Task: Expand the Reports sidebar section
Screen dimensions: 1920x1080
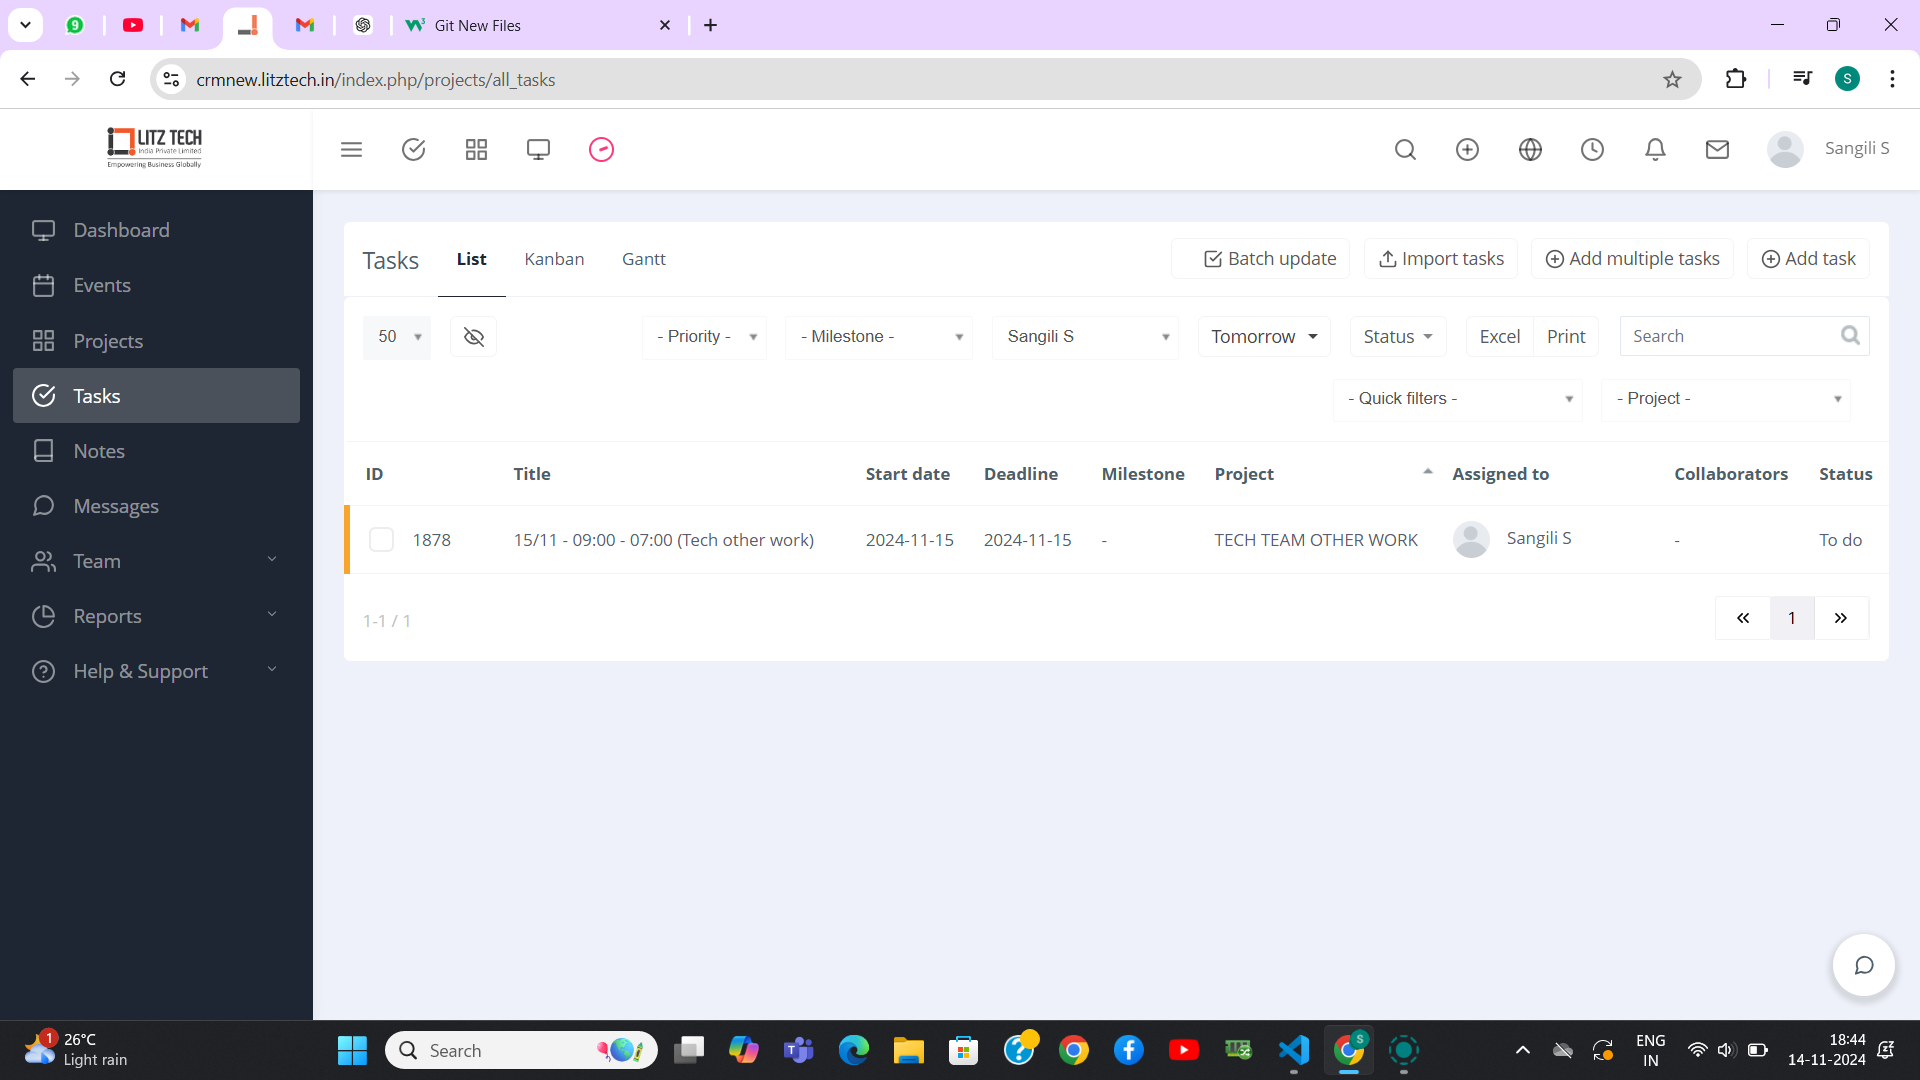Action: pos(156,616)
